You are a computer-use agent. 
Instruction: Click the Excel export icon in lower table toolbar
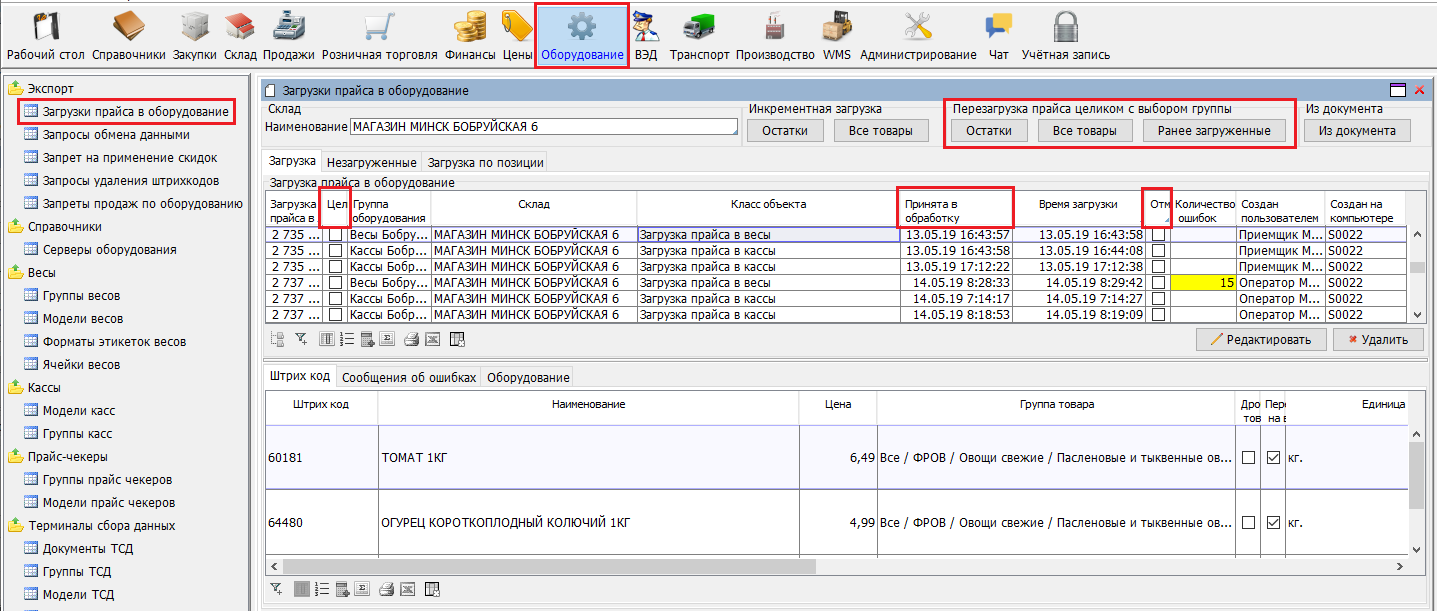tap(411, 588)
